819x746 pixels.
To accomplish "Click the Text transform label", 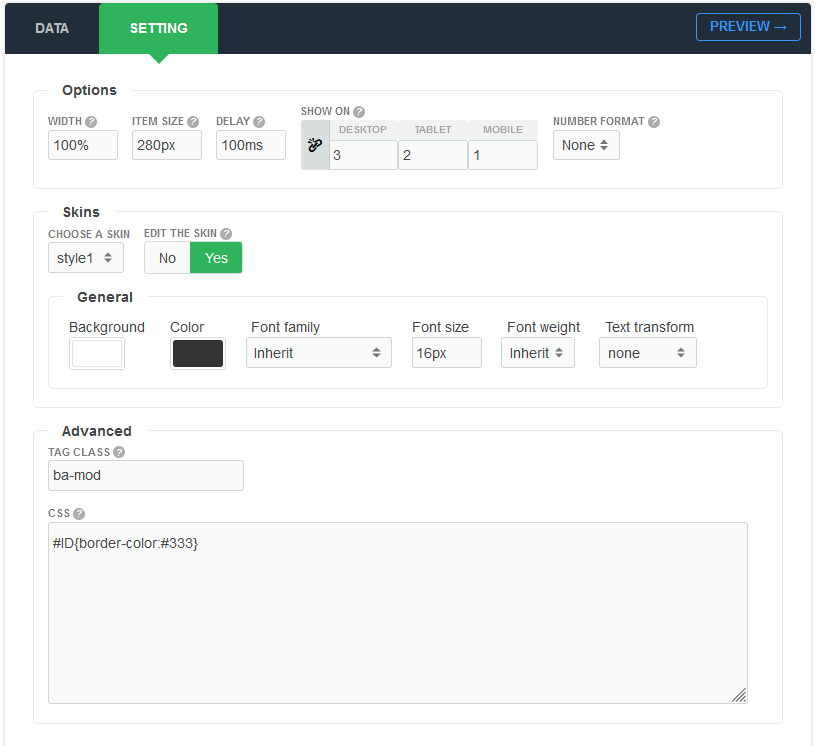I will coord(650,327).
